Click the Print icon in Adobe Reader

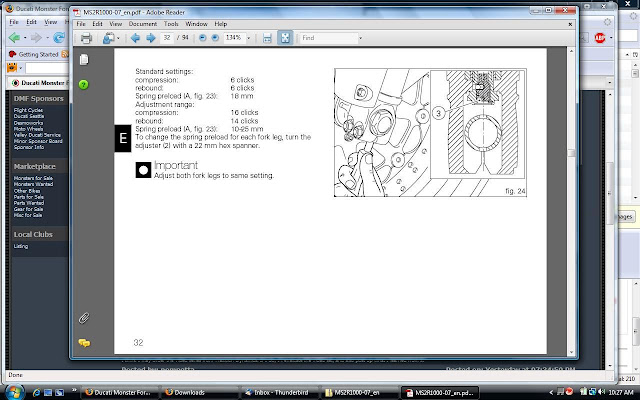coord(85,38)
